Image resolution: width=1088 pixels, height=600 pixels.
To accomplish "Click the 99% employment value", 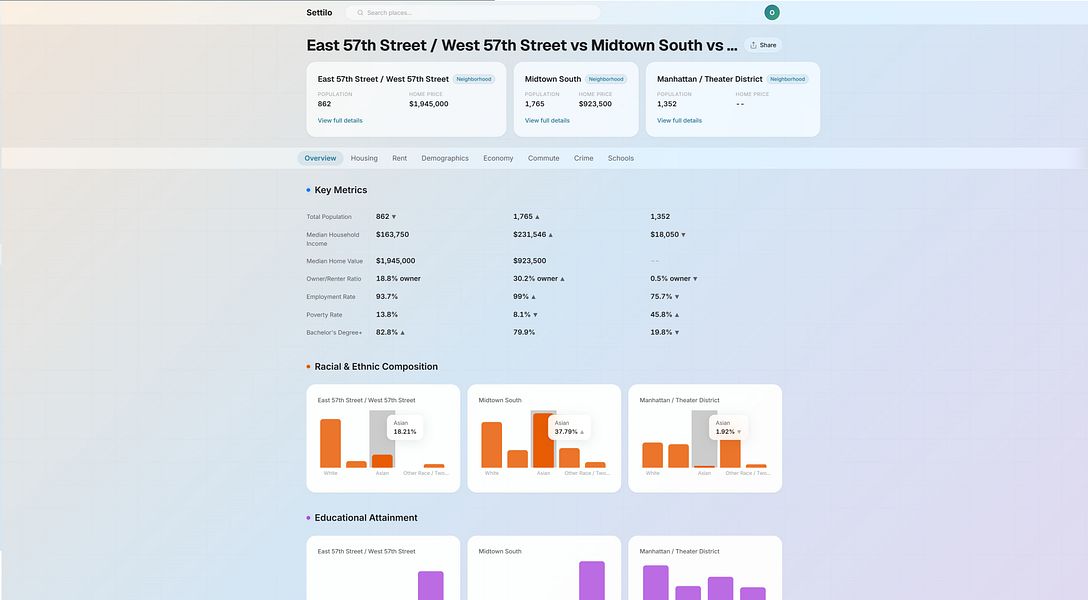I will tap(521, 297).
